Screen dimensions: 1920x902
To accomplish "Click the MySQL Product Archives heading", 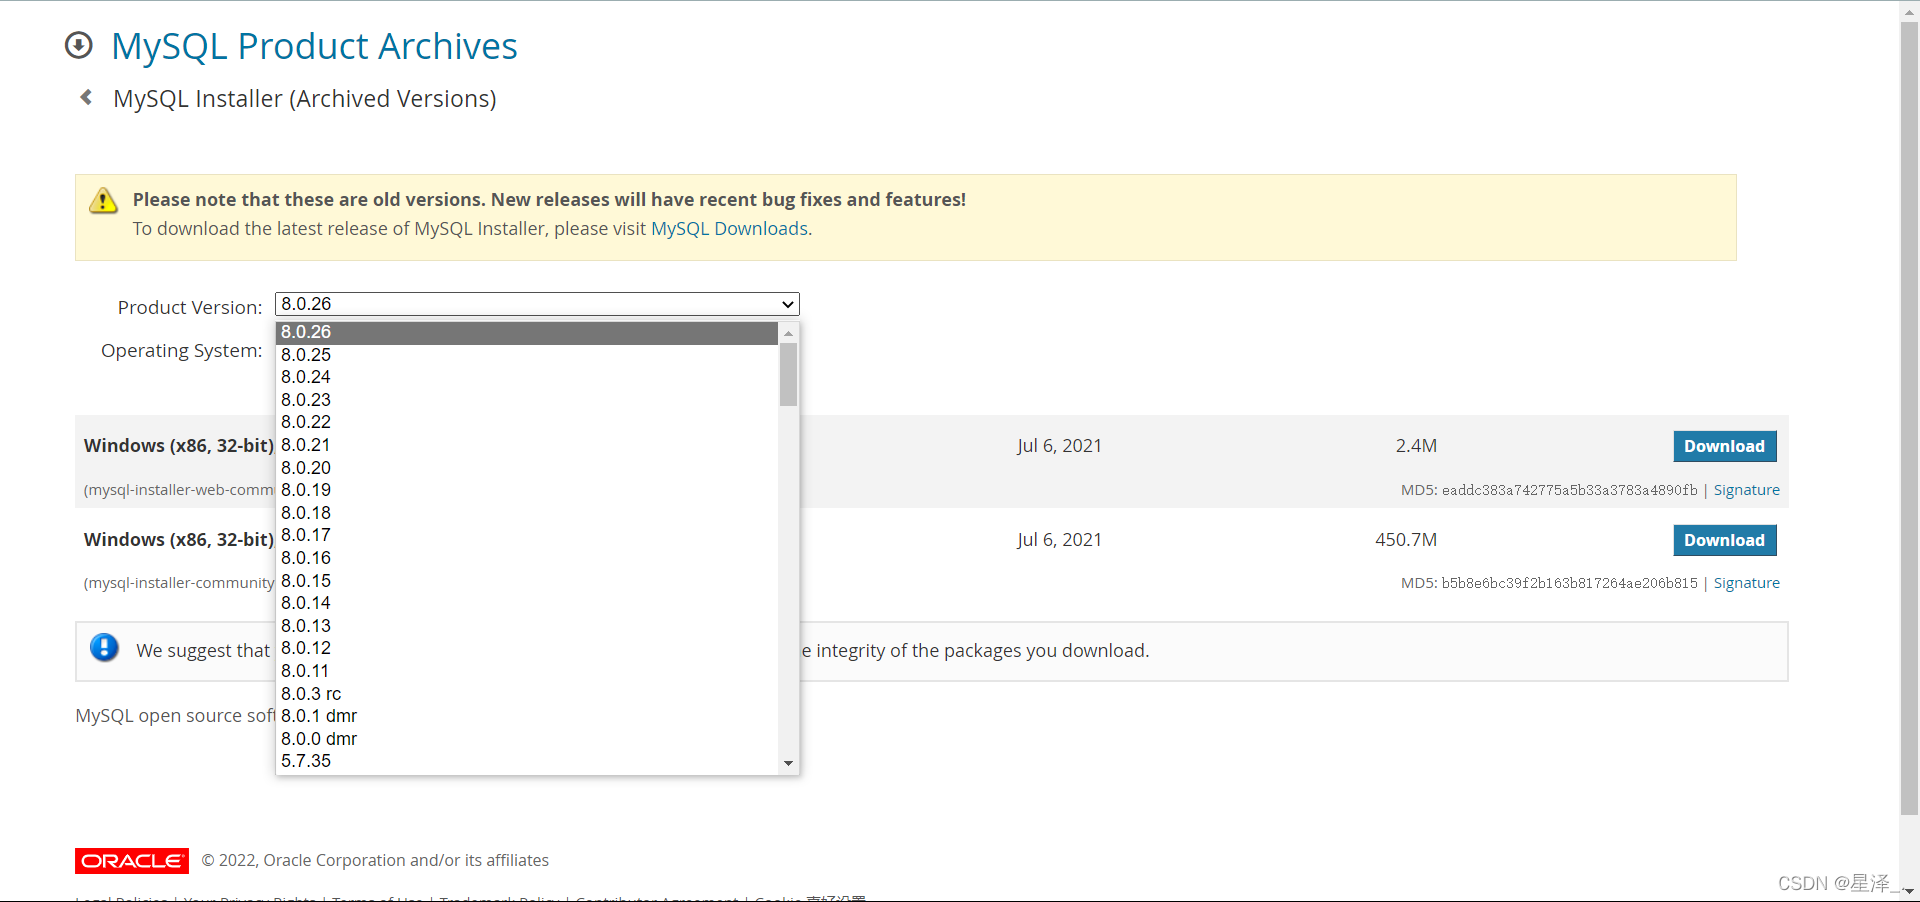I will (314, 46).
